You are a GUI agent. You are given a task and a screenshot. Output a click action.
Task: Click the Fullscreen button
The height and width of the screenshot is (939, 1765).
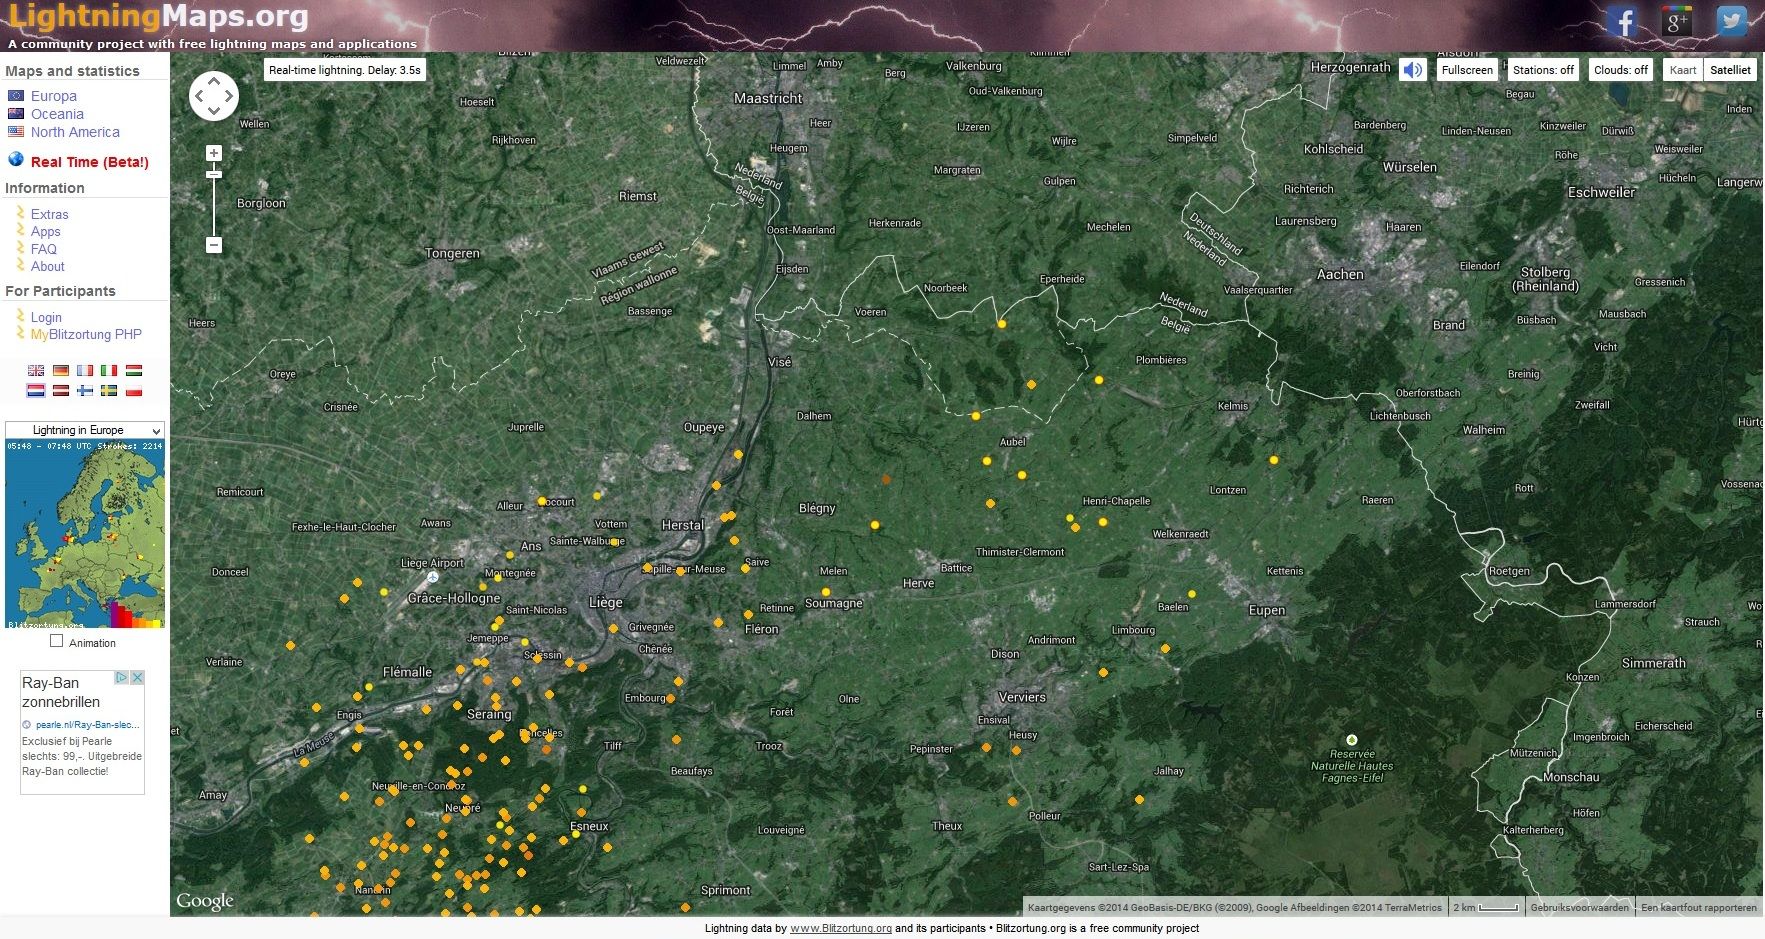click(1466, 70)
